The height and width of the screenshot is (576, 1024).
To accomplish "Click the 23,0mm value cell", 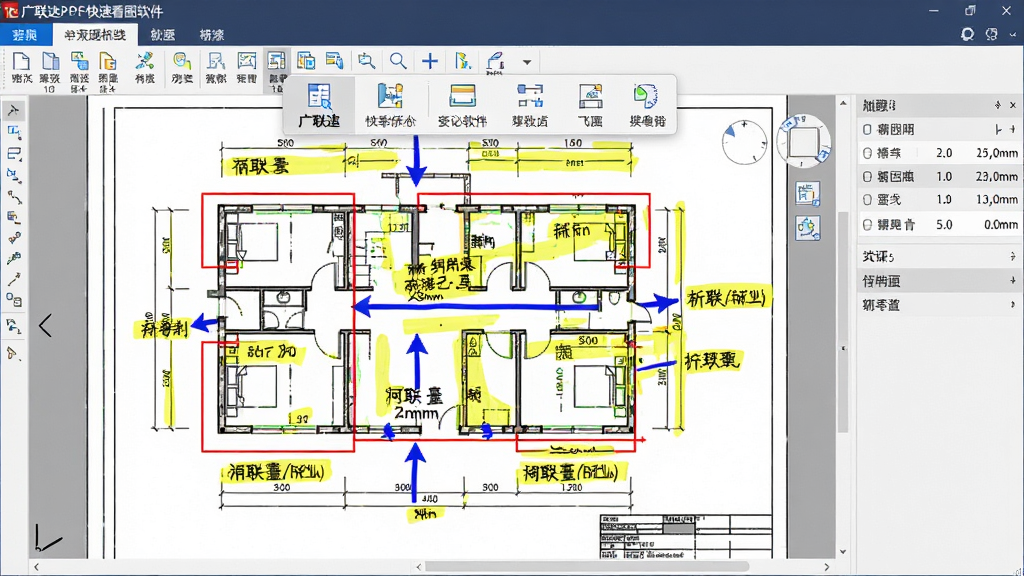I will click(x=997, y=176).
